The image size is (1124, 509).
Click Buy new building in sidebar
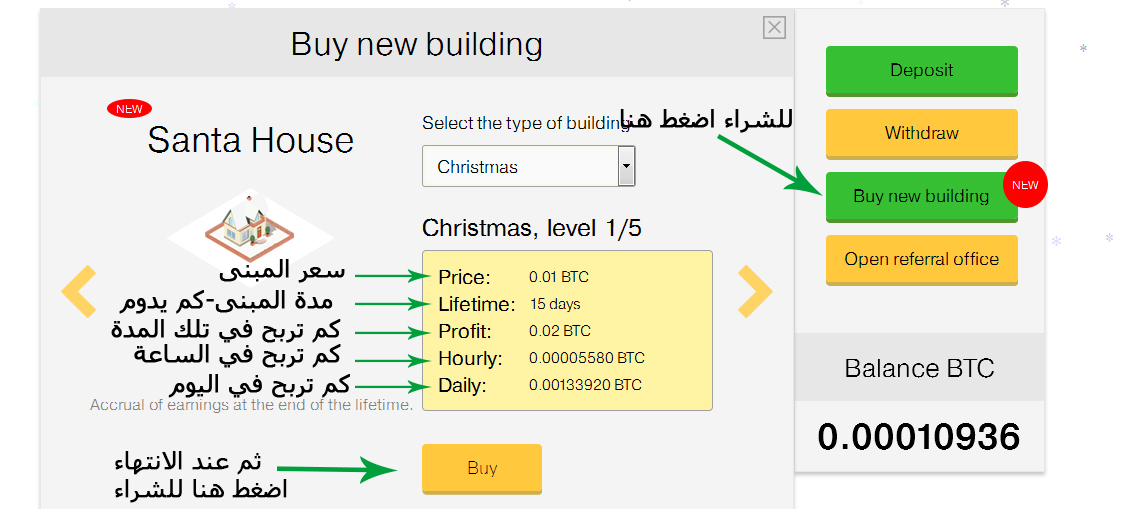[x=922, y=196]
